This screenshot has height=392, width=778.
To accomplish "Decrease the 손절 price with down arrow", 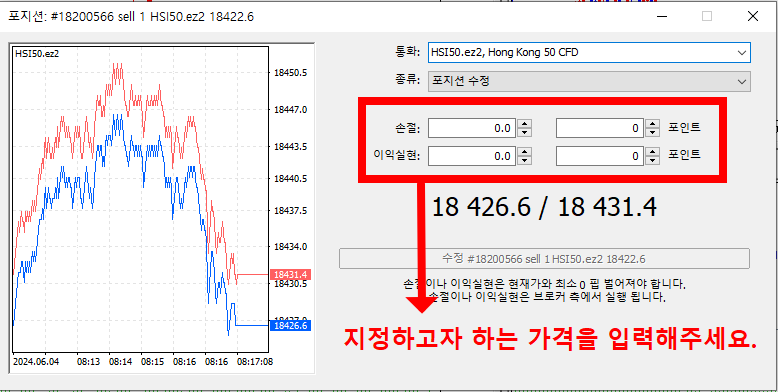I will click(x=524, y=133).
